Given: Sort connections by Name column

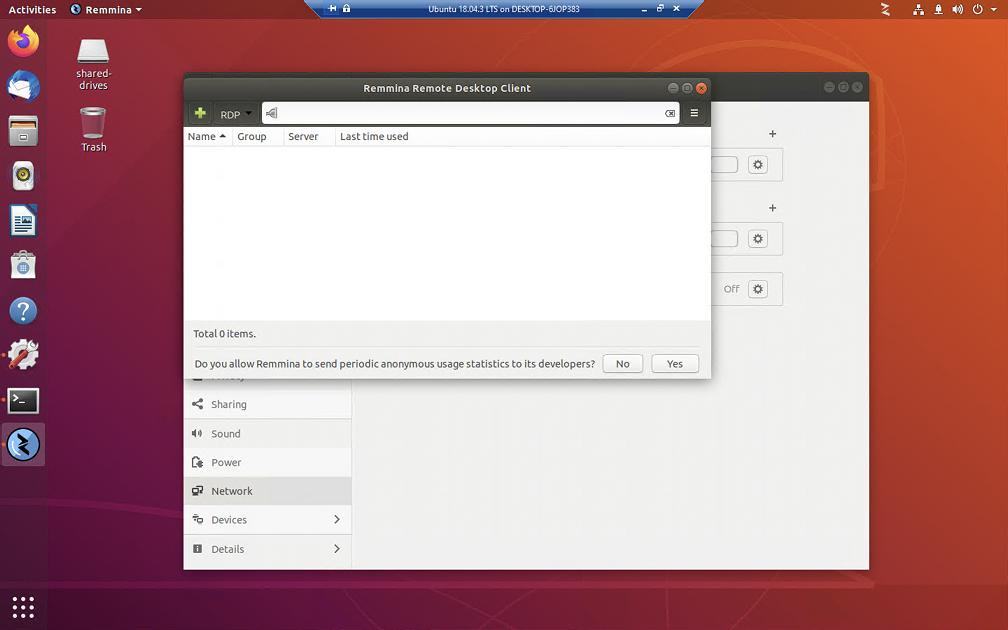Looking at the screenshot, I should pyautogui.click(x=207, y=136).
